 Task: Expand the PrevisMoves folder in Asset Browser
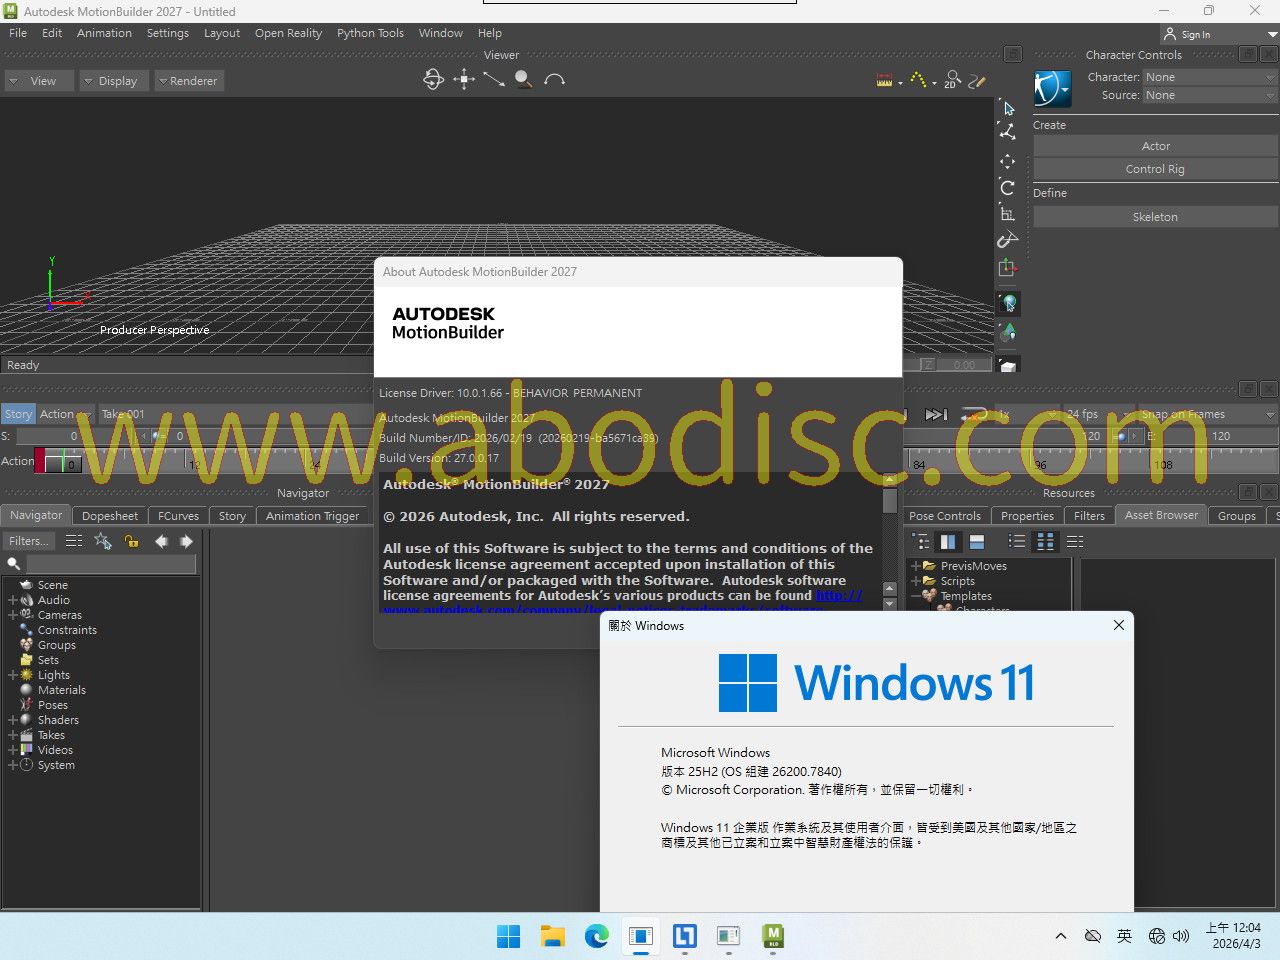tap(915, 566)
